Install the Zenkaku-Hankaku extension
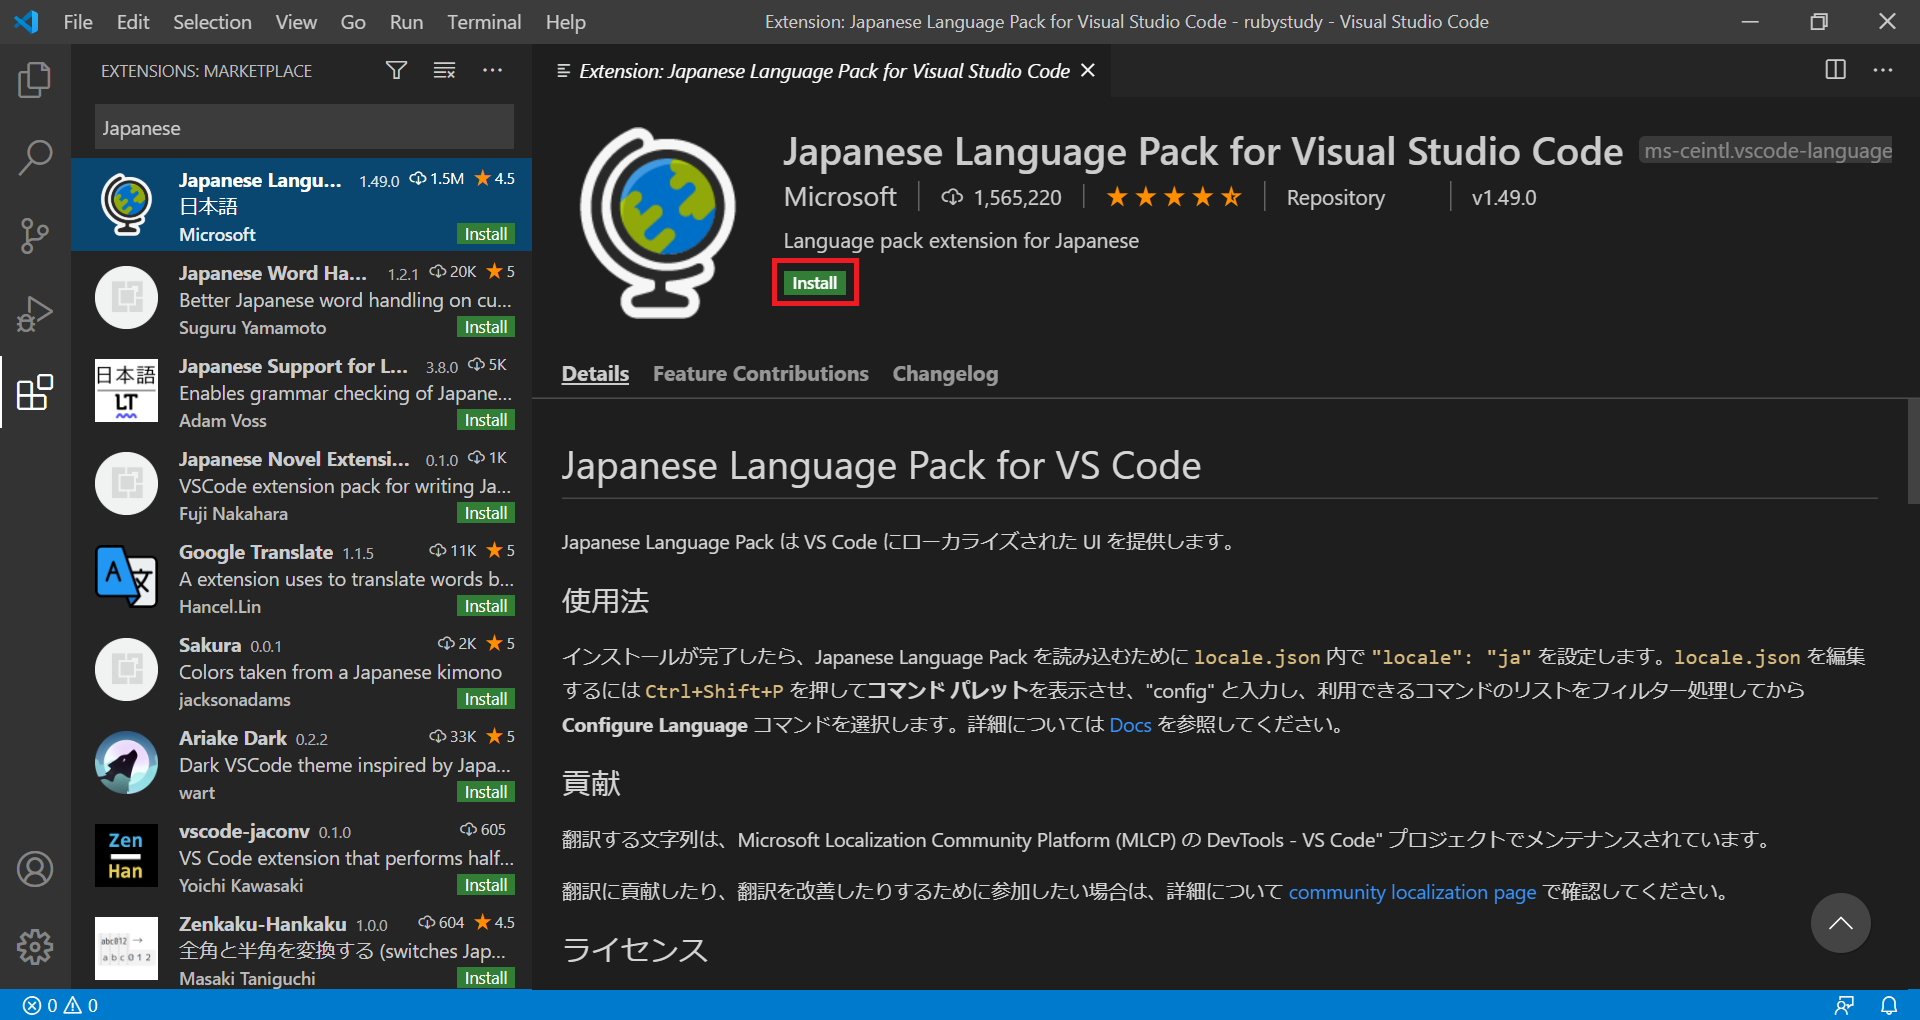Image resolution: width=1920 pixels, height=1020 pixels. [486, 978]
